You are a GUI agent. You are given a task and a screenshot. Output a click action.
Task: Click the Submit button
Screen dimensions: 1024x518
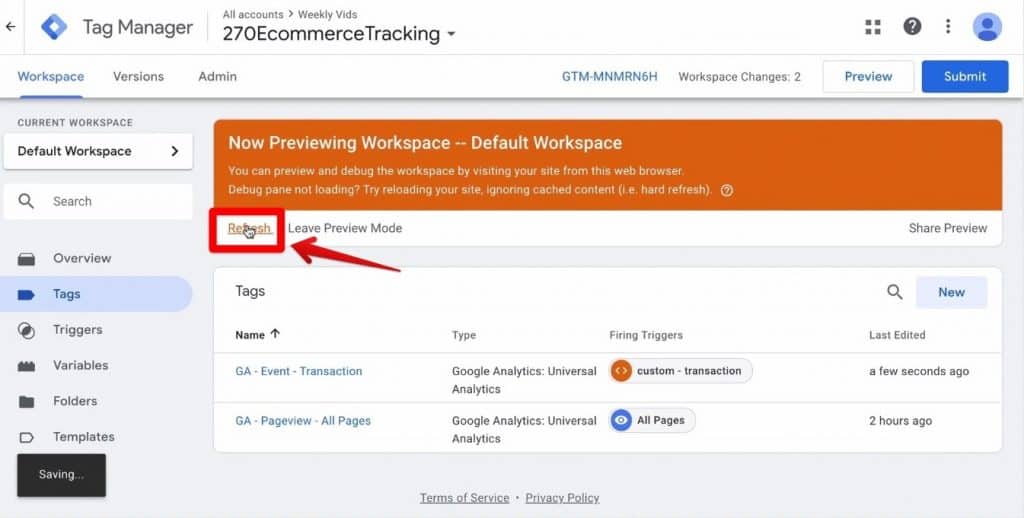coord(964,76)
